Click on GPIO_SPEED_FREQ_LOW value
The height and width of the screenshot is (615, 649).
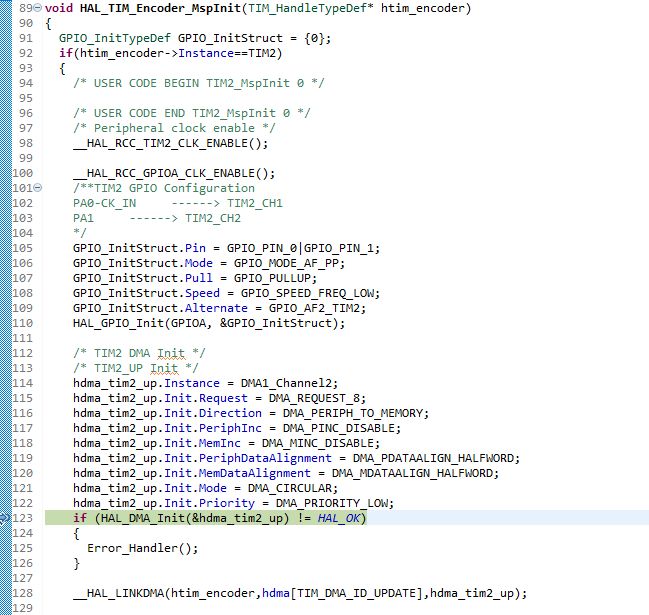click(x=307, y=293)
